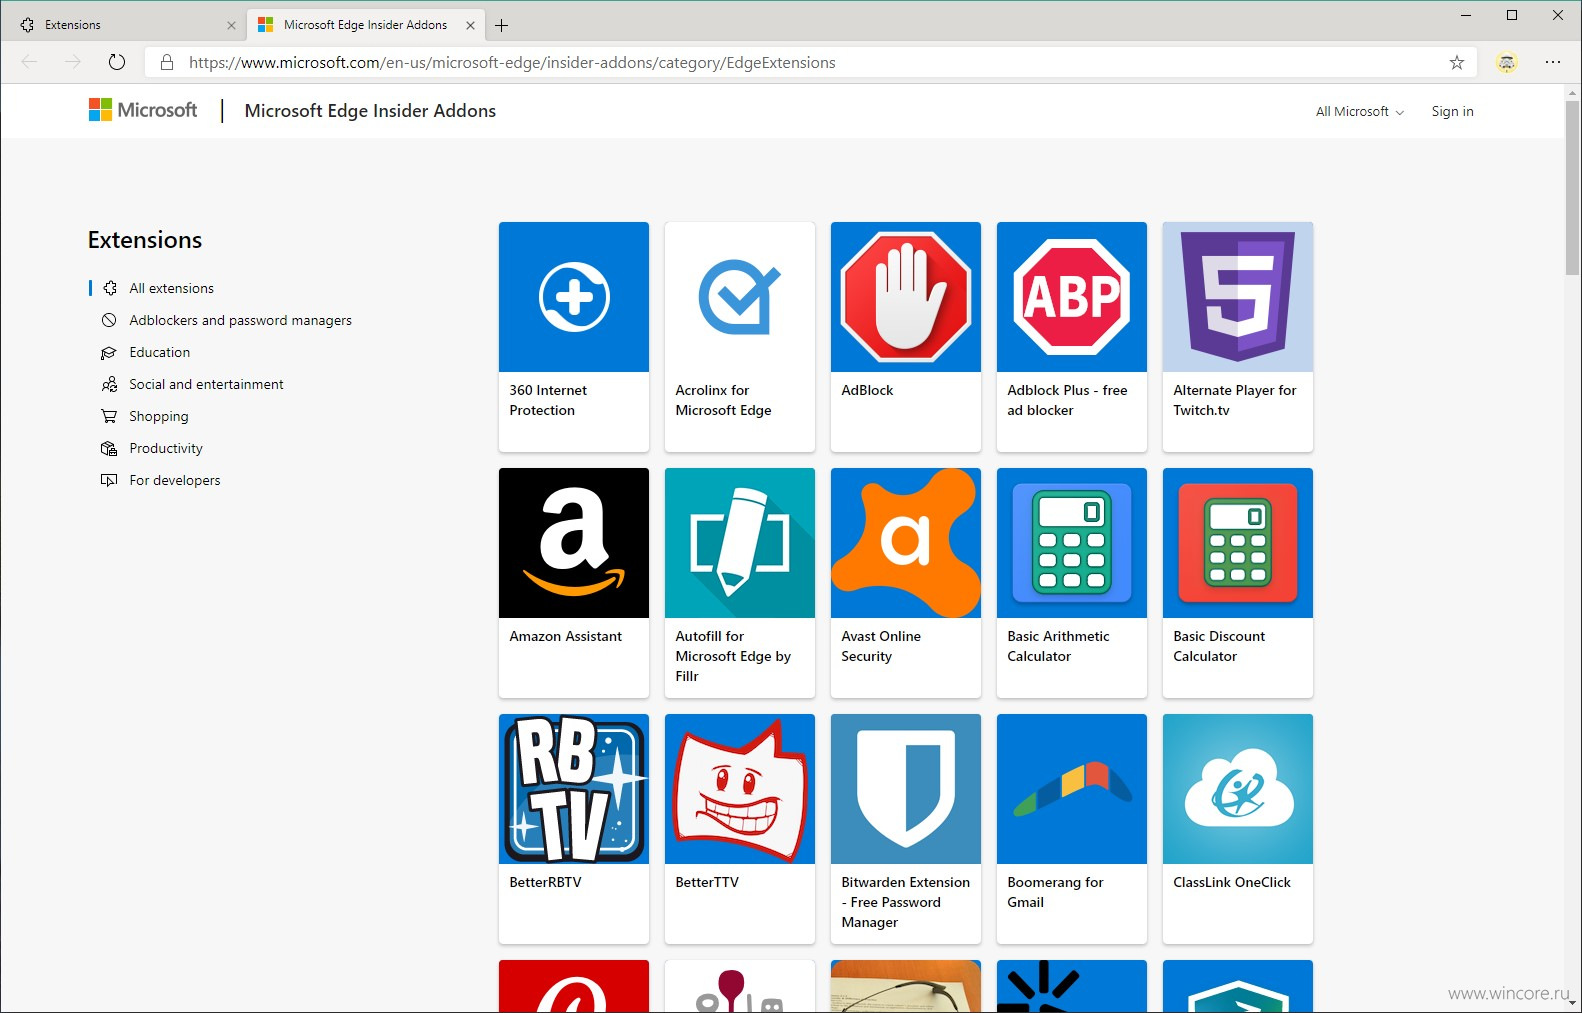Viewport: 1582px width, 1013px height.
Task: Click the Microsoft logo
Action: point(143,110)
